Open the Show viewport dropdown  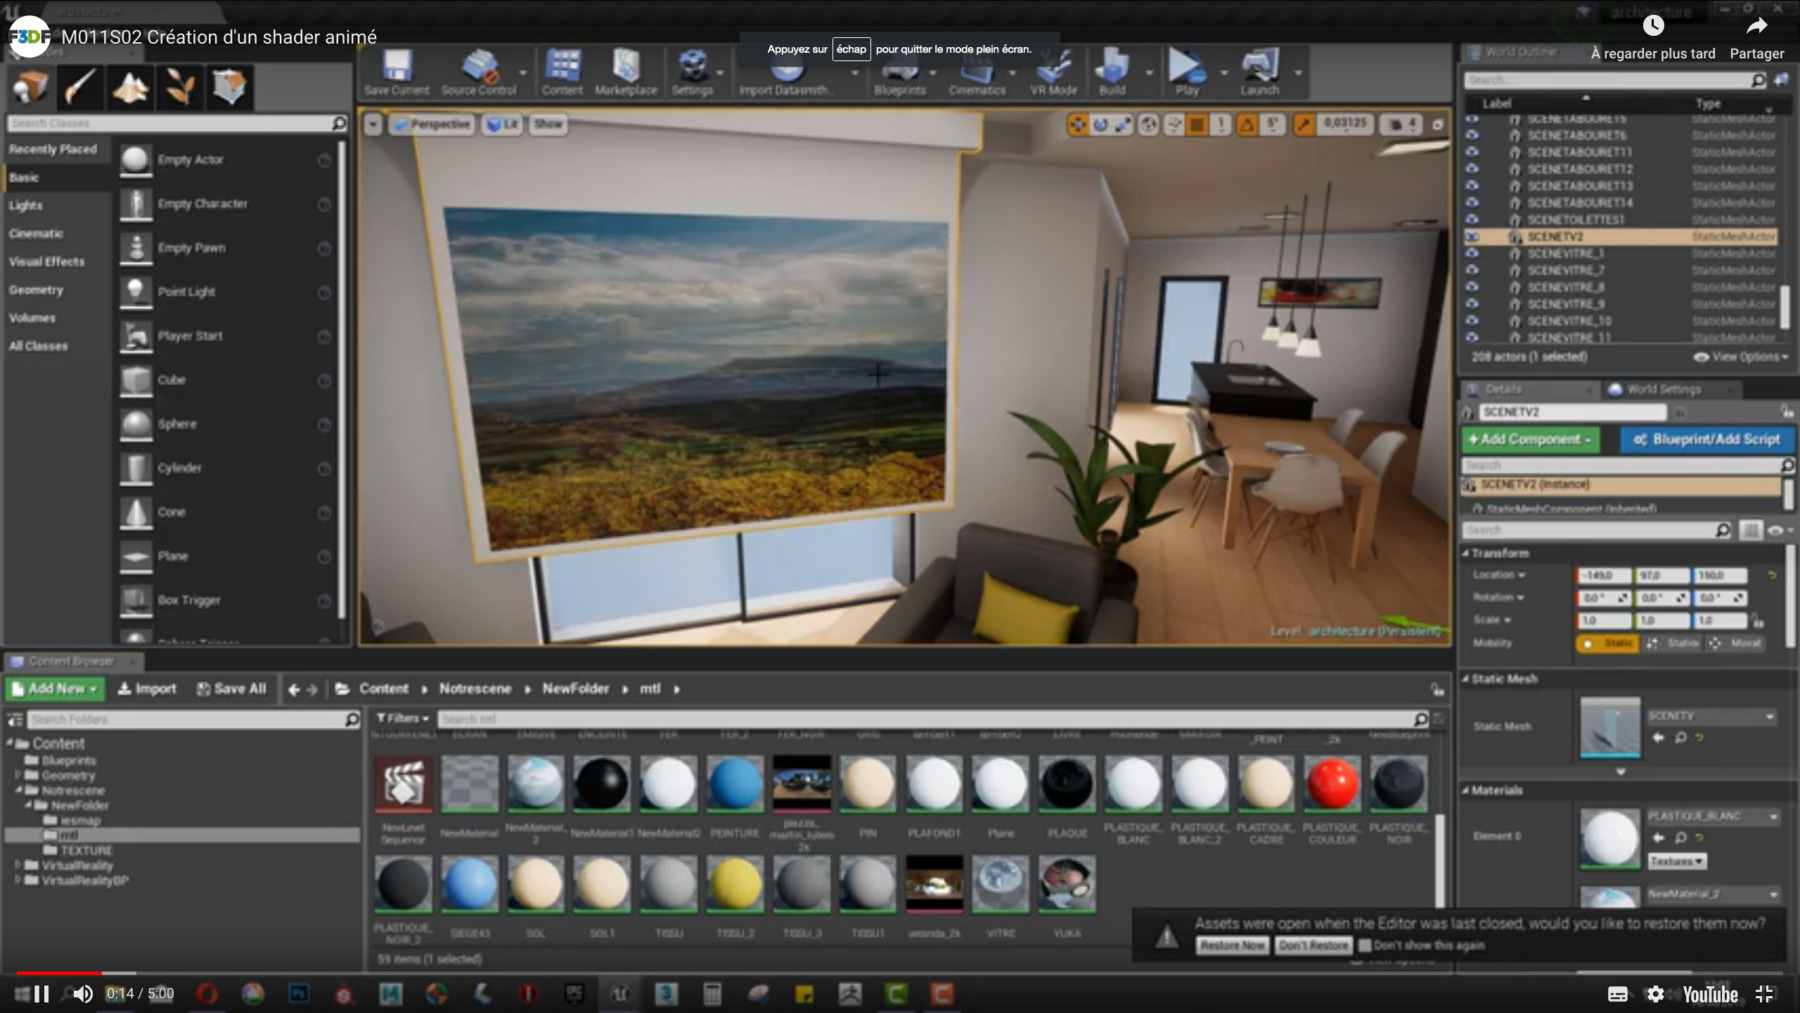[547, 124]
